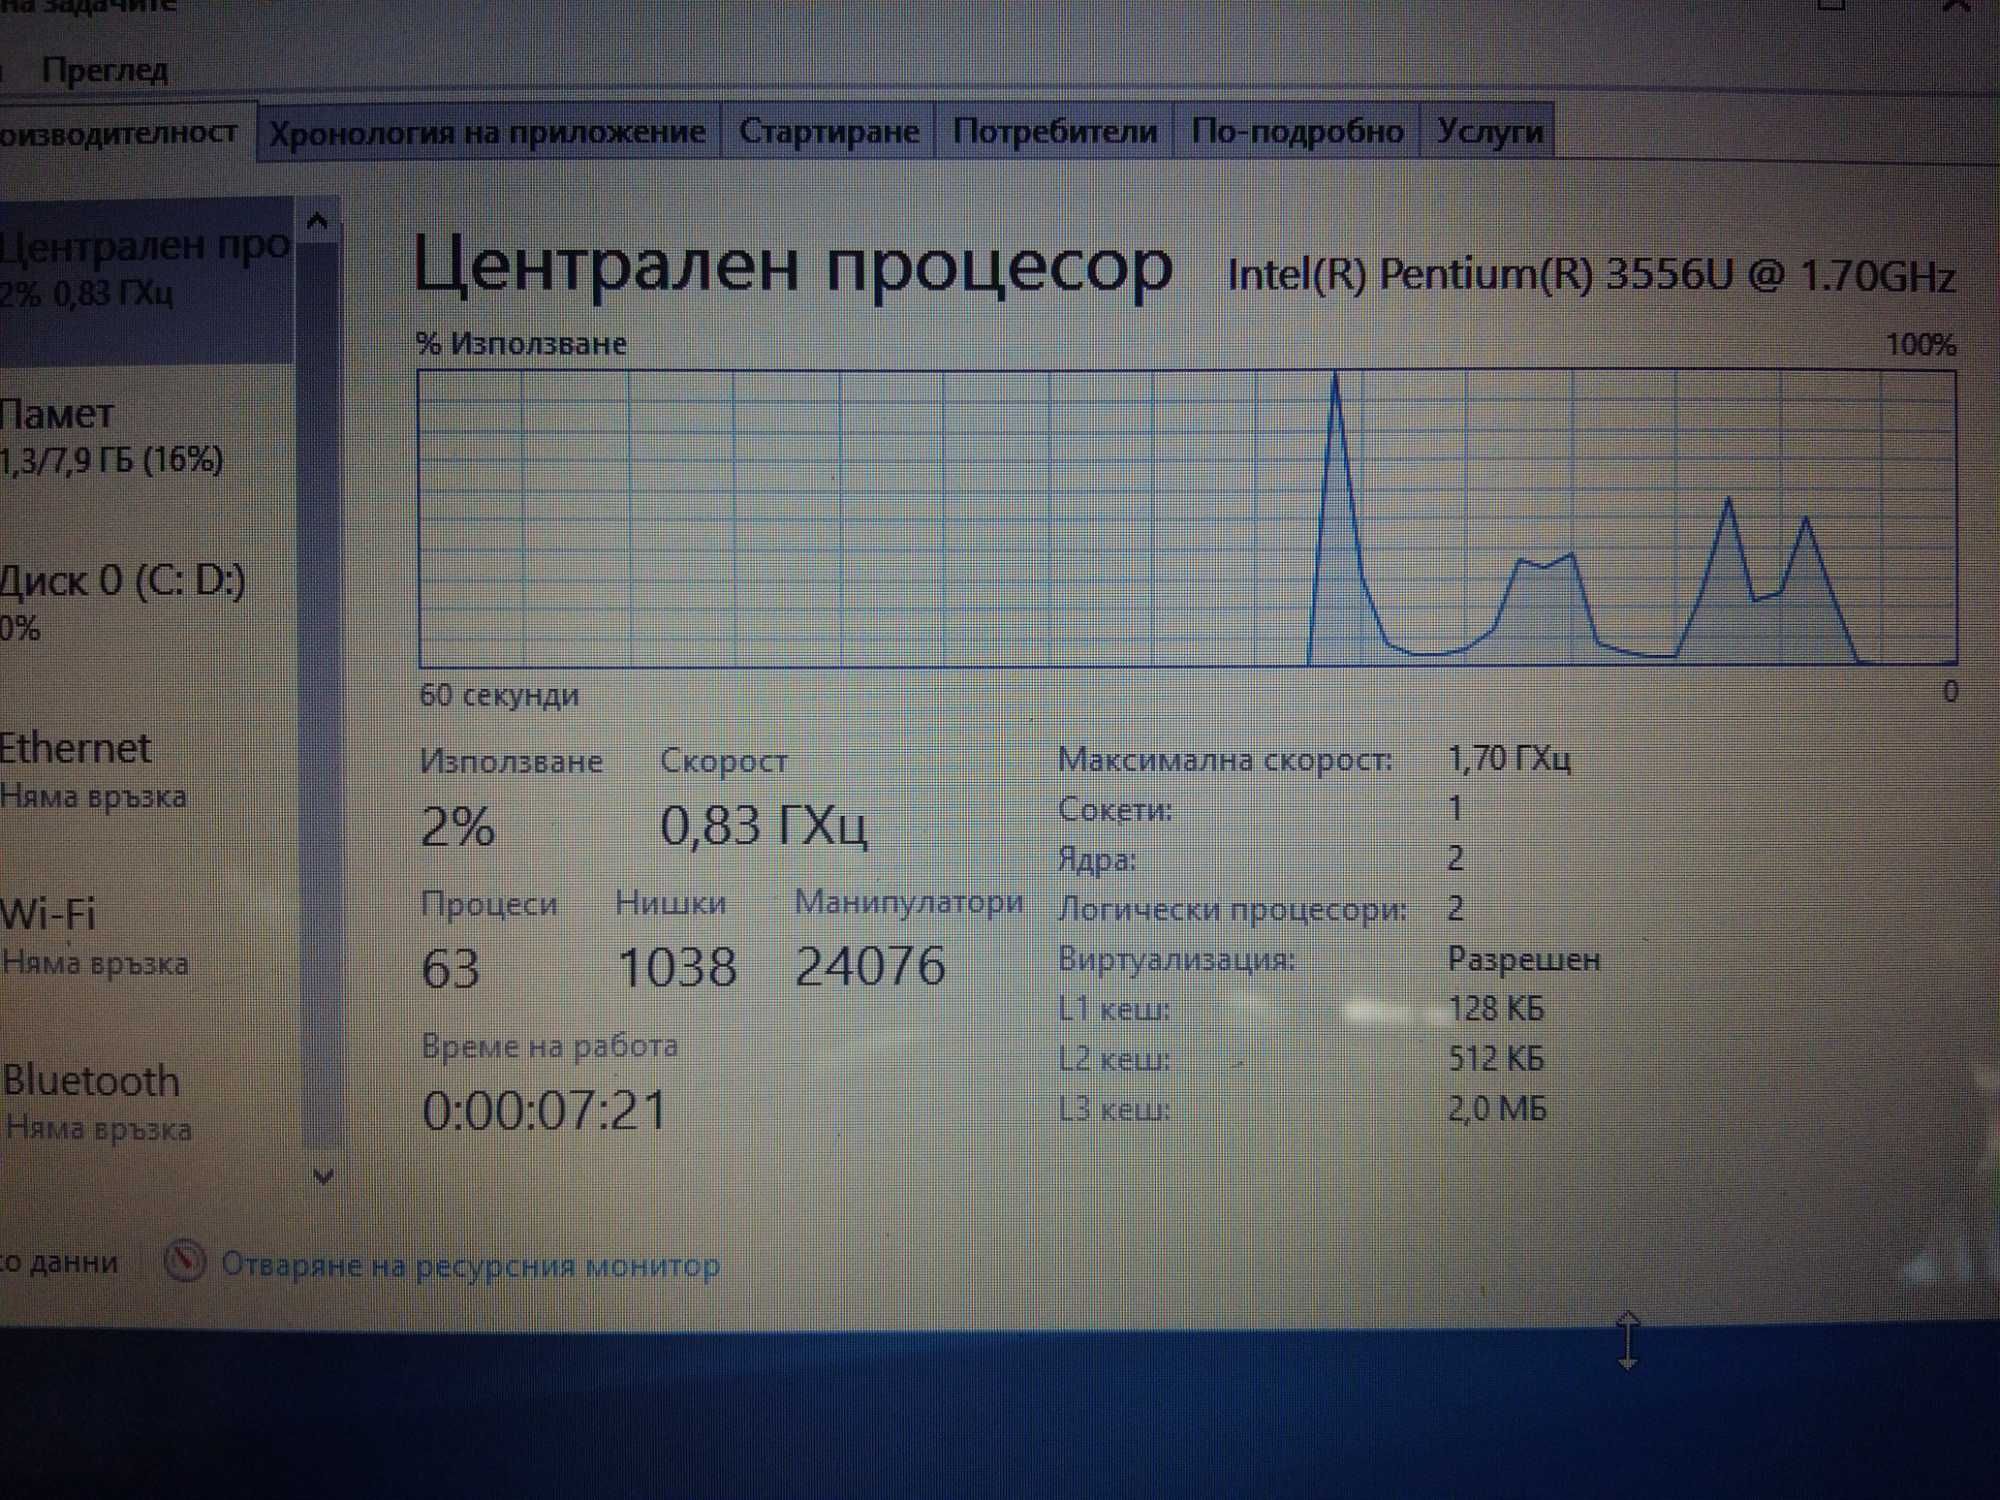
Task: Click the handles value 24076
Action: tap(870, 966)
